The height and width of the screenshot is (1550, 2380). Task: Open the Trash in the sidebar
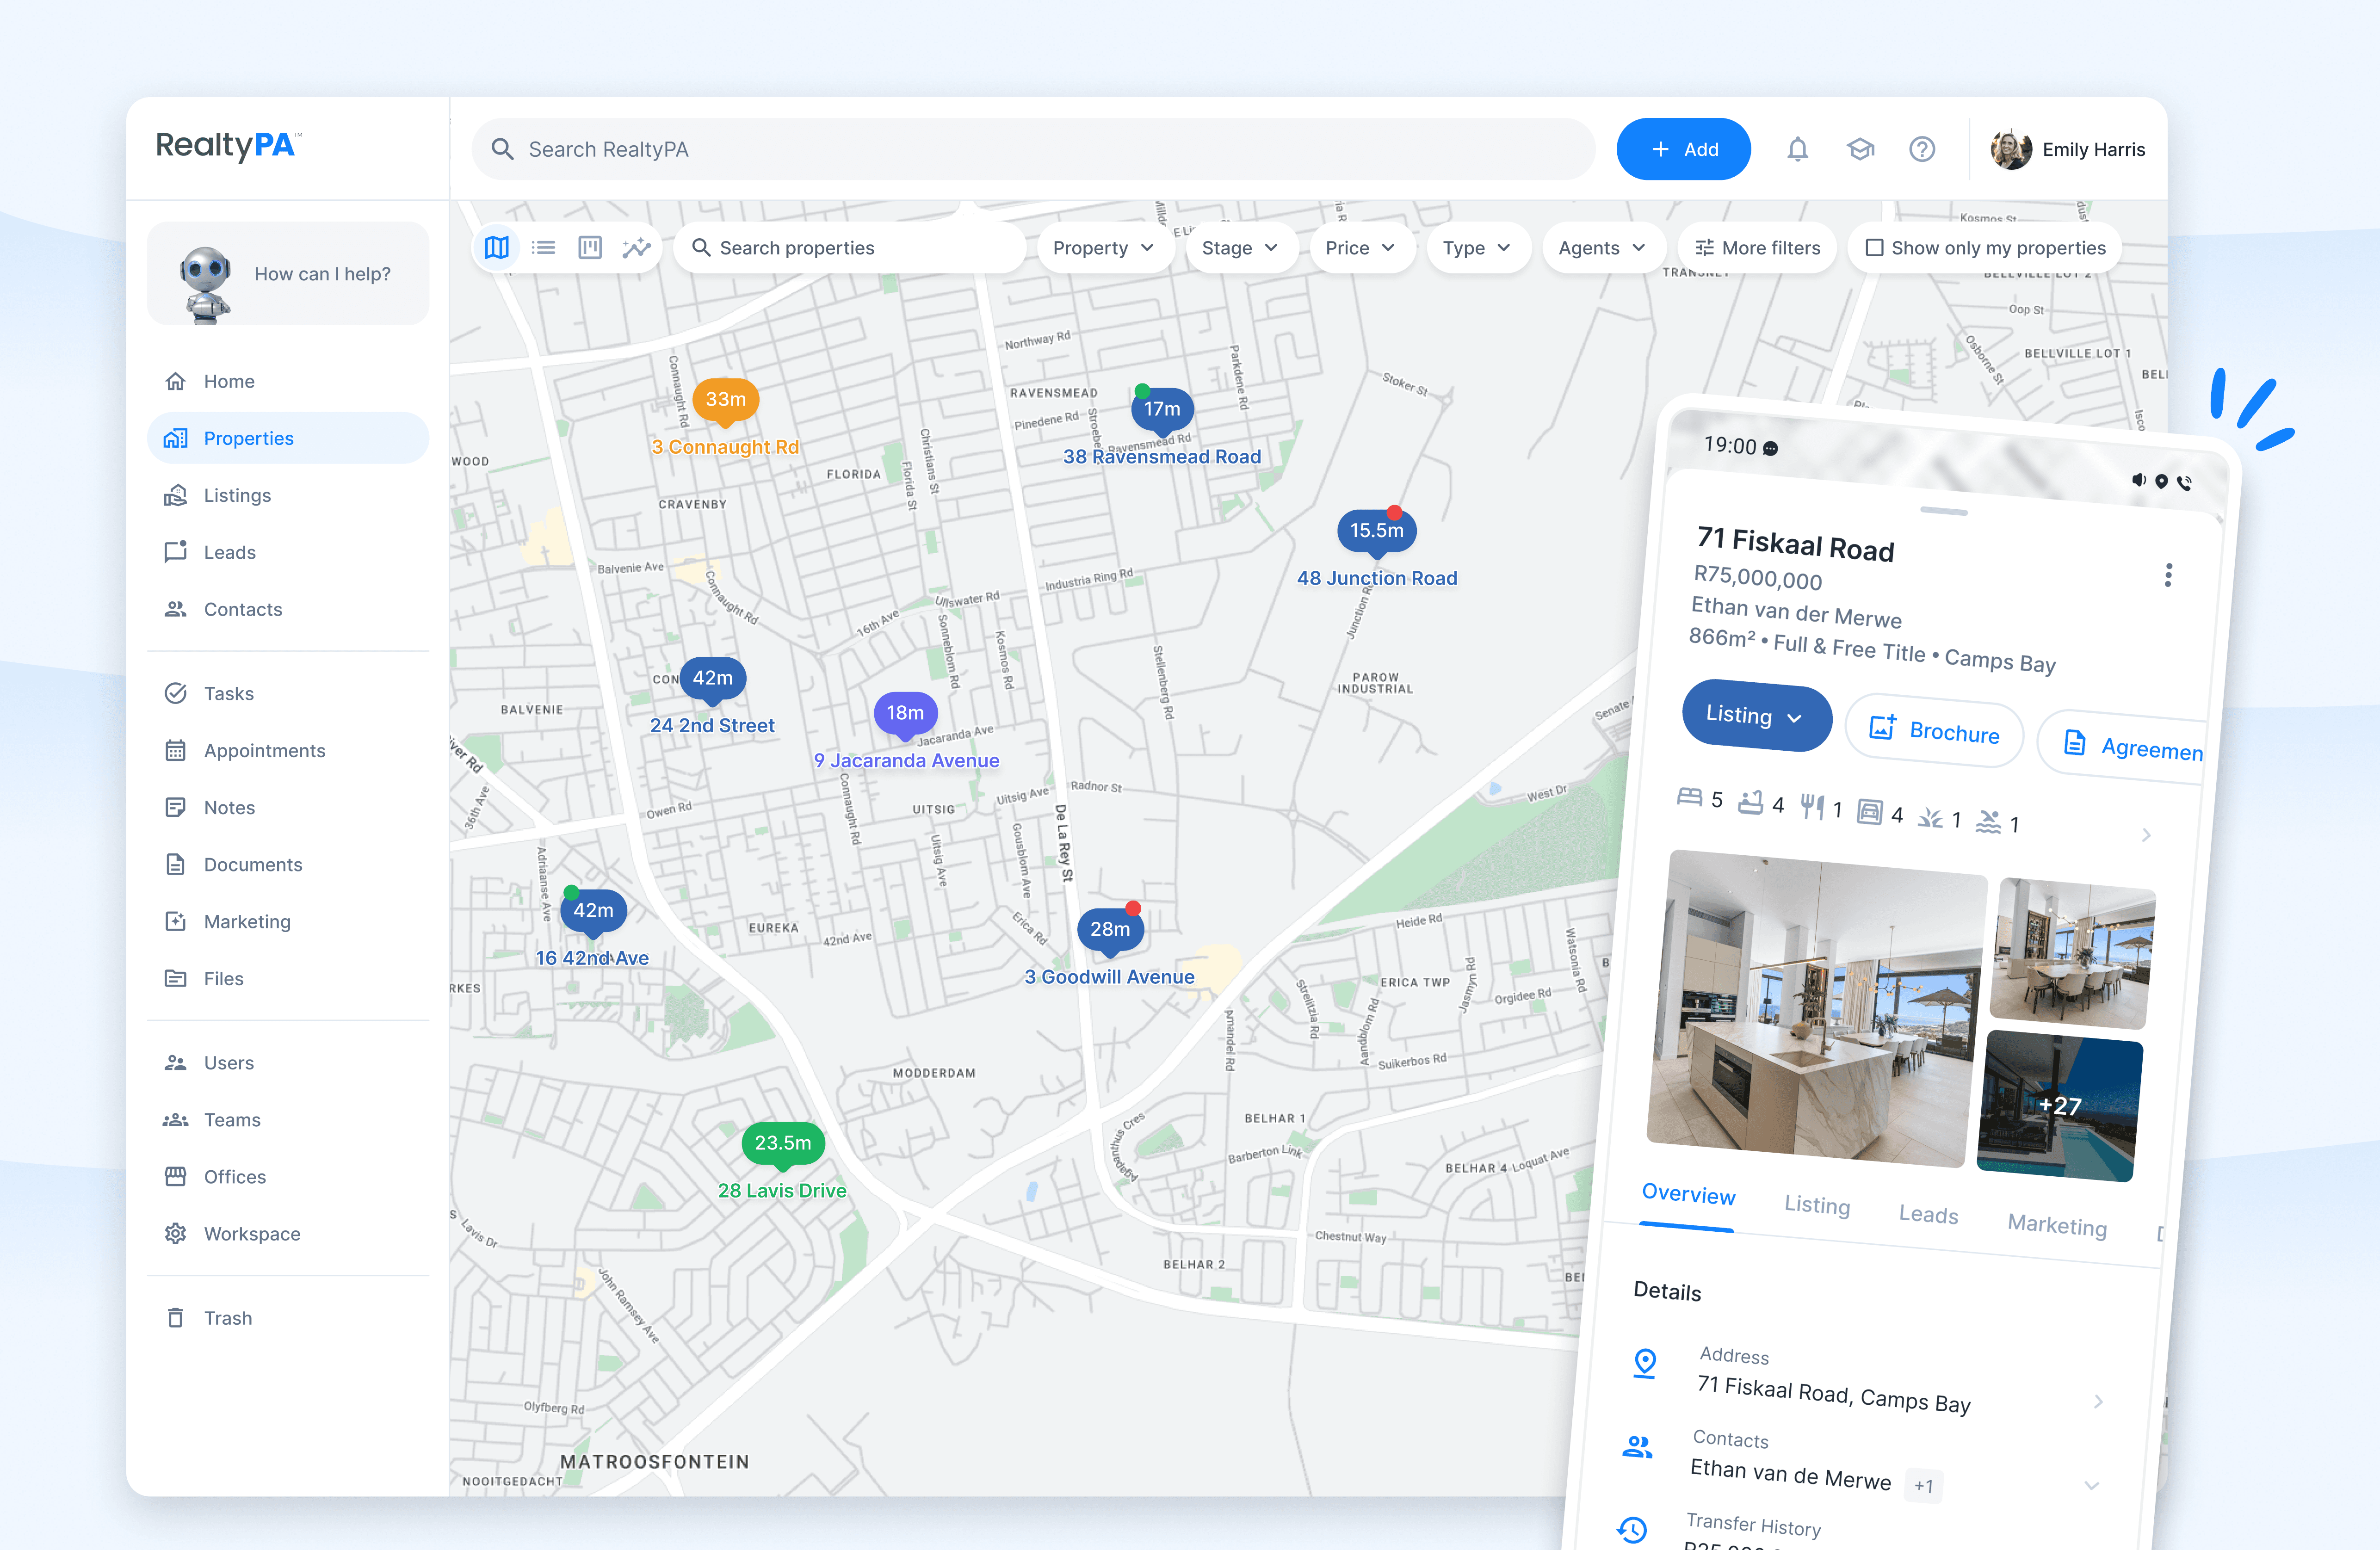click(228, 1317)
